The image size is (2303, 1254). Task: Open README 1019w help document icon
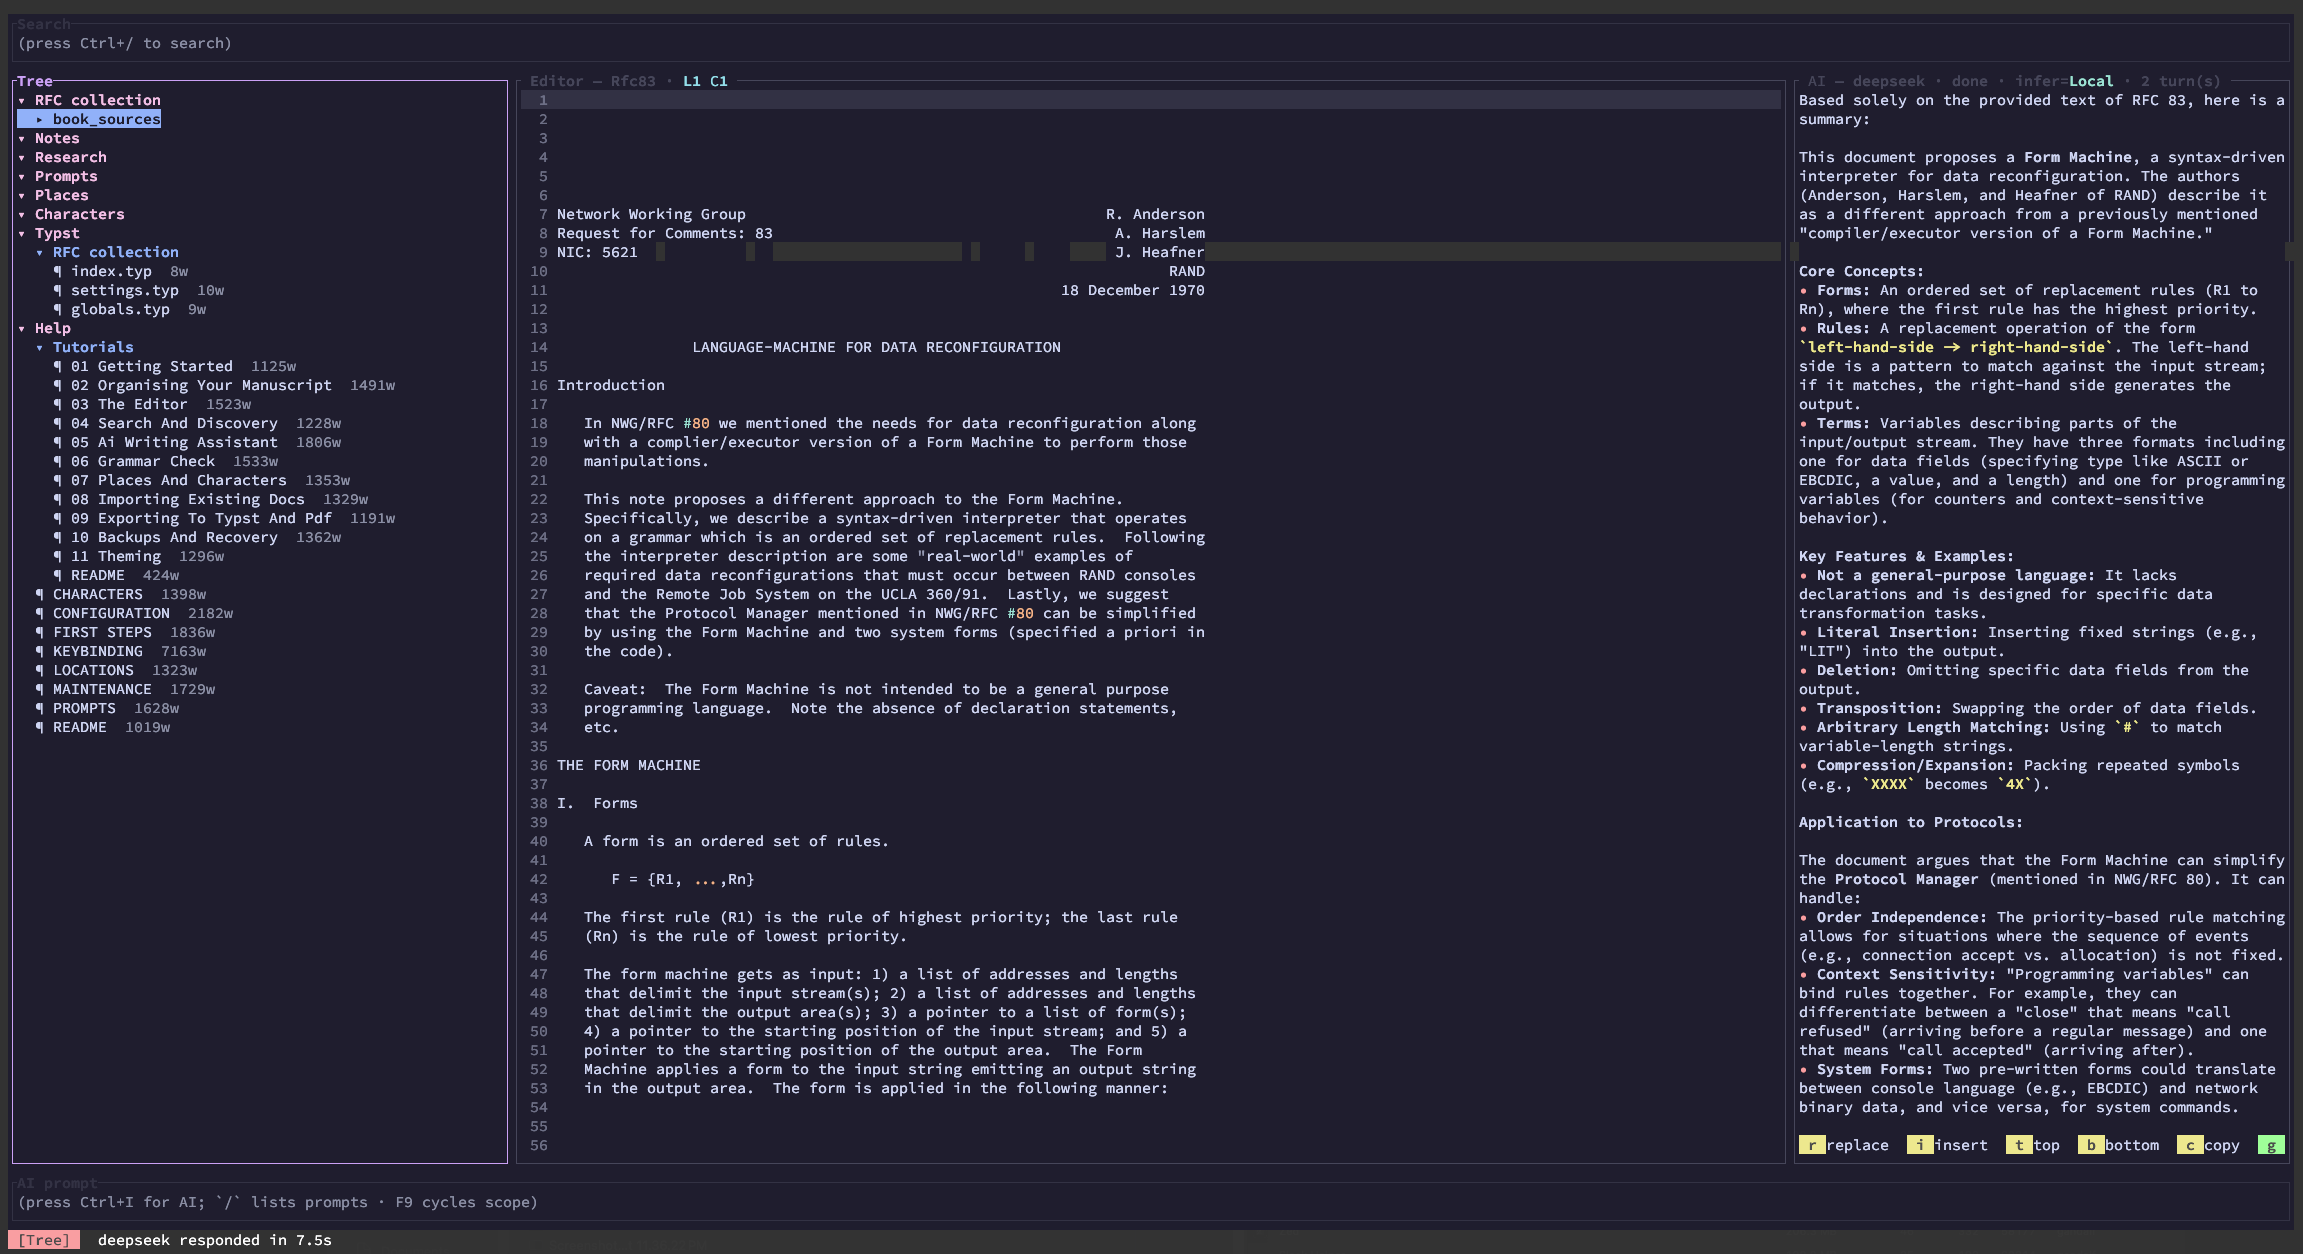point(39,727)
